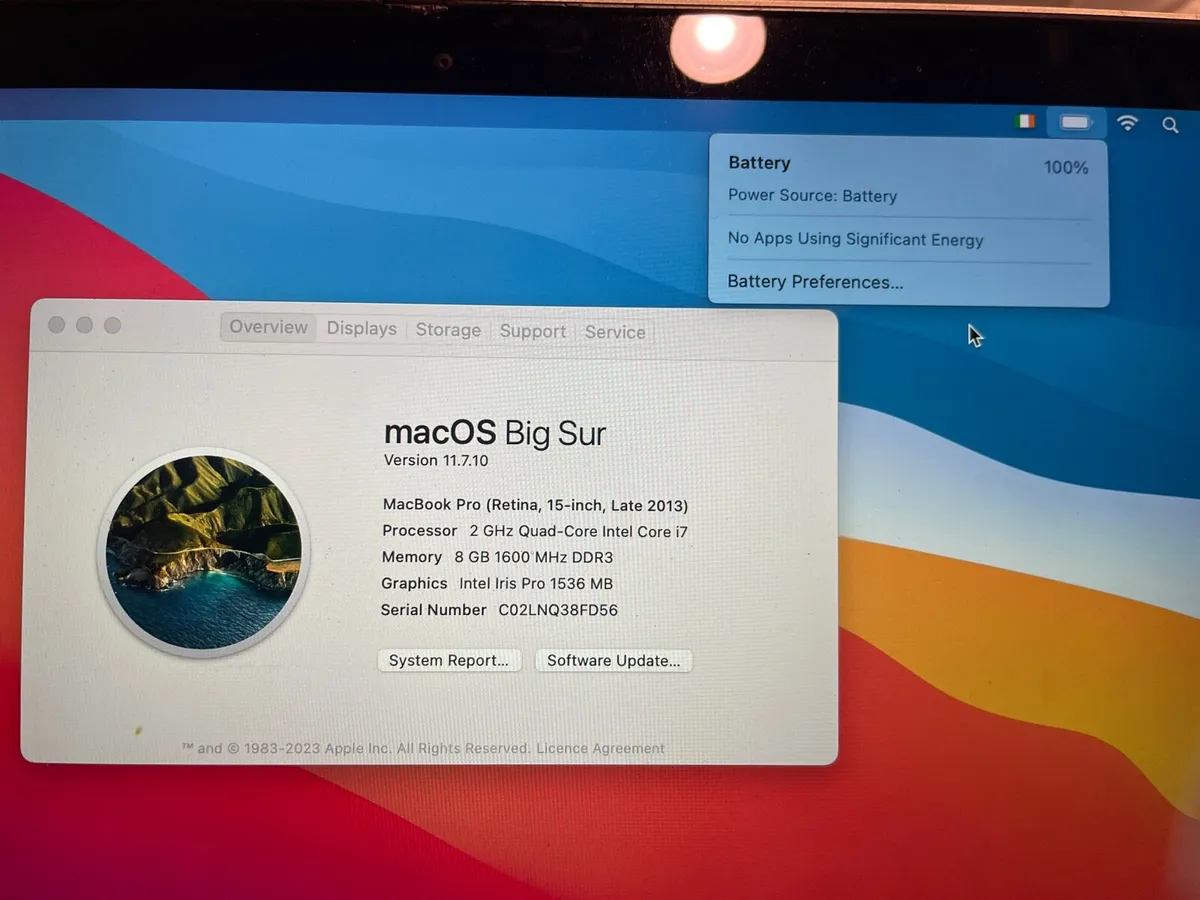
Task: Click the Software Update button
Action: (613, 660)
